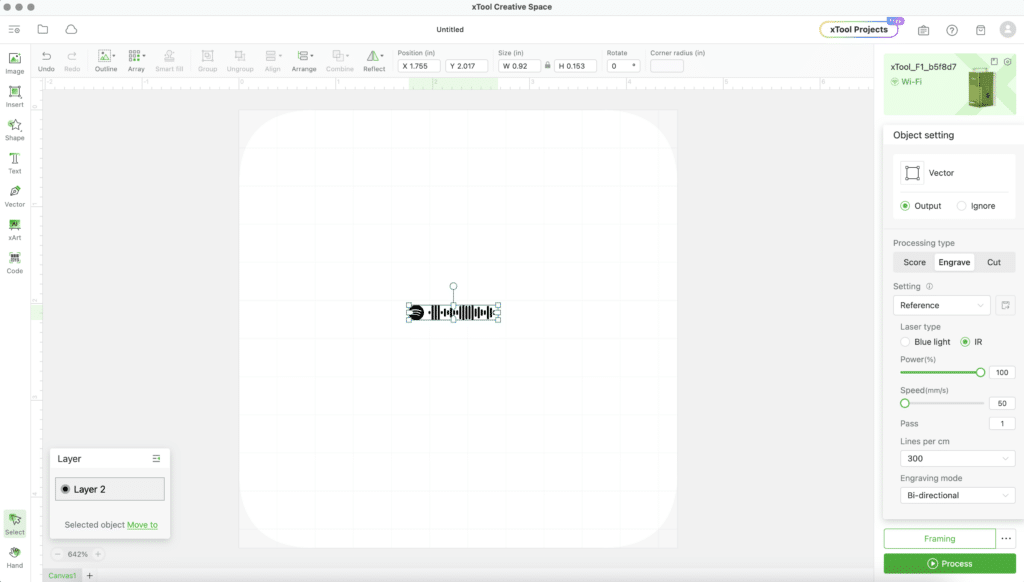Group the selected objects
This screenshot has height=582, width=1024.
(207, 61)
